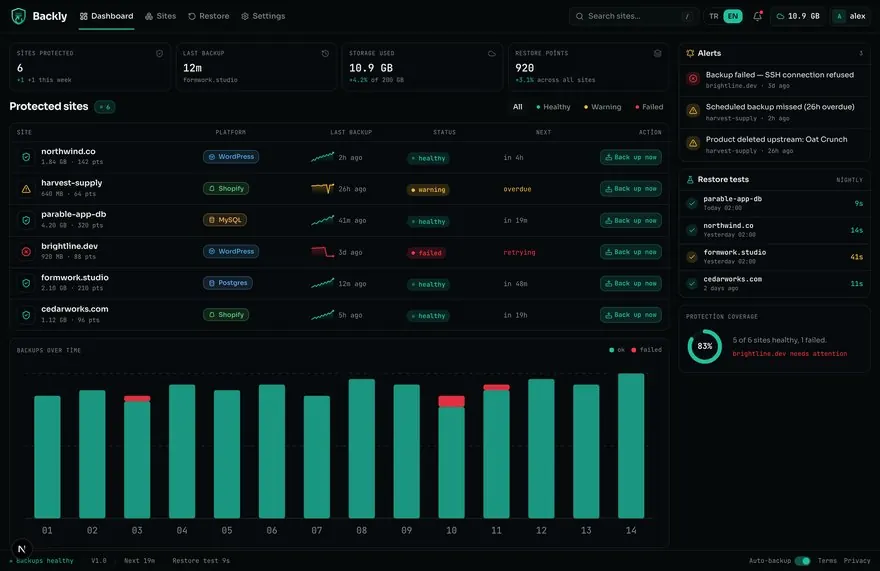This screenshot has width=880, height=571.
Task: Click the red failed segment on bar 10
Action: pos(451,401)
